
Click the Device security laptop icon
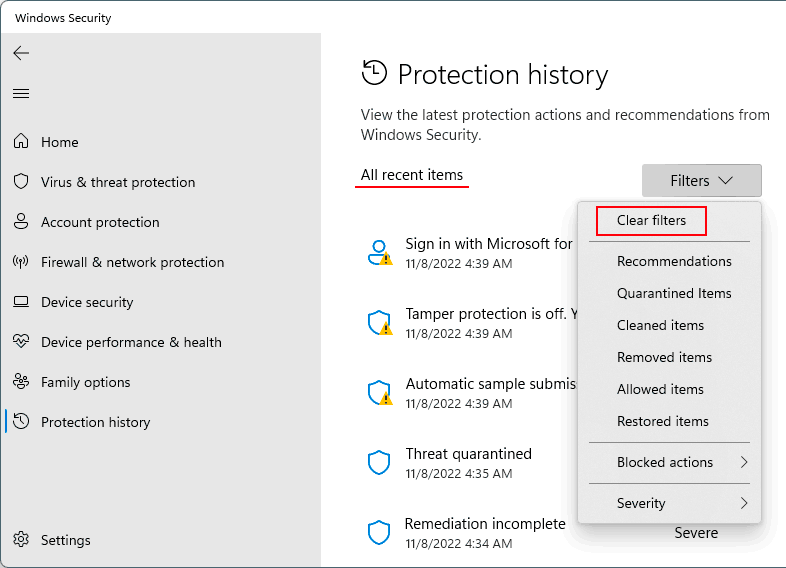(x=21, y=302)
